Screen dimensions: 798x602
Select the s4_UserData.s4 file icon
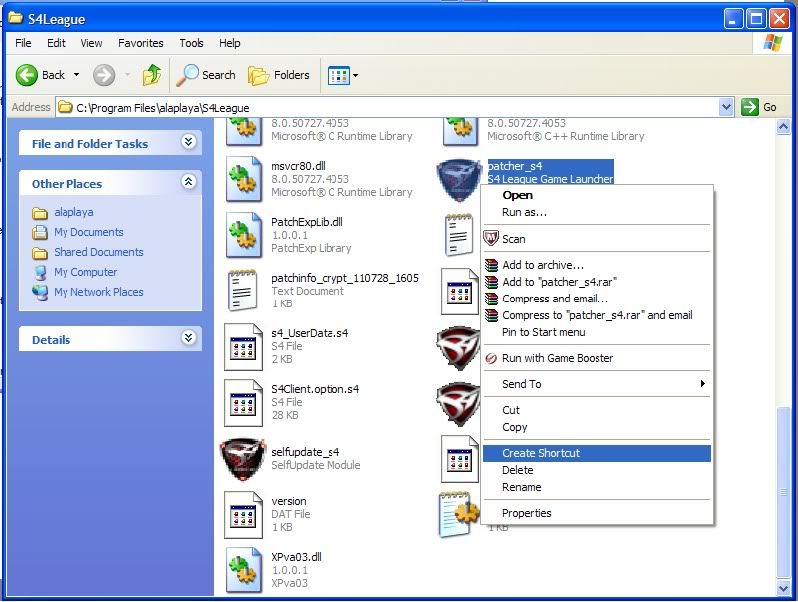coord(243,347)
